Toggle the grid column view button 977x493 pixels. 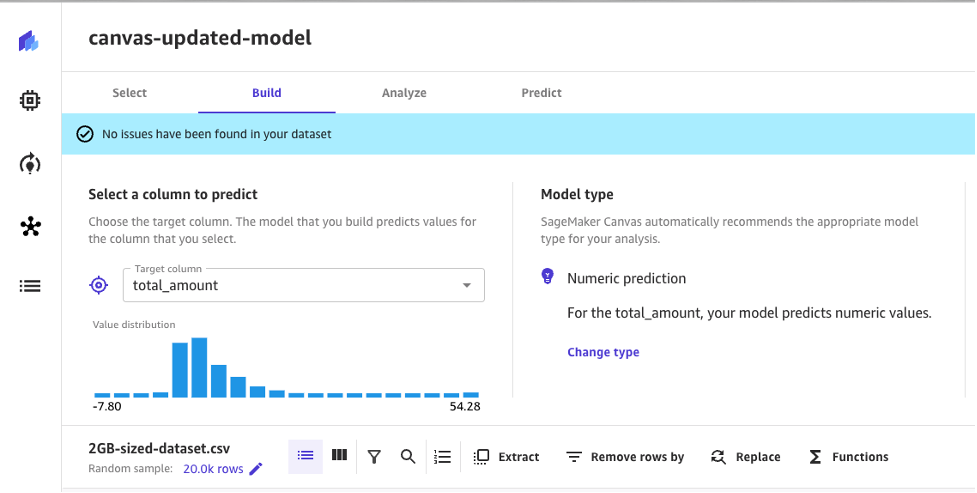(339, 456)
